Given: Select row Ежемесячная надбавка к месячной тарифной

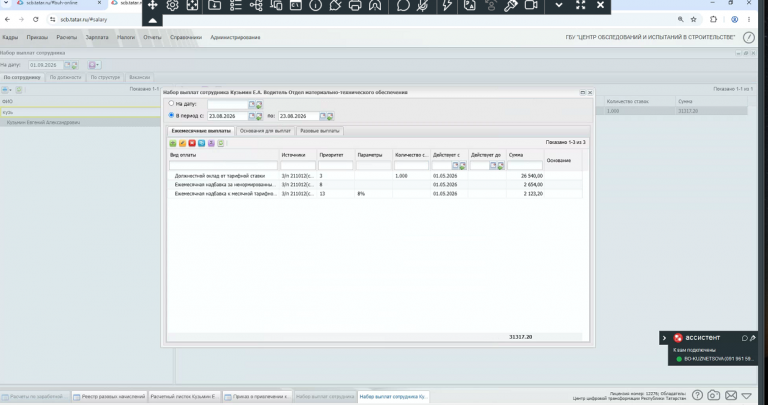Looking at the screenshot, I should pos(375,193).
